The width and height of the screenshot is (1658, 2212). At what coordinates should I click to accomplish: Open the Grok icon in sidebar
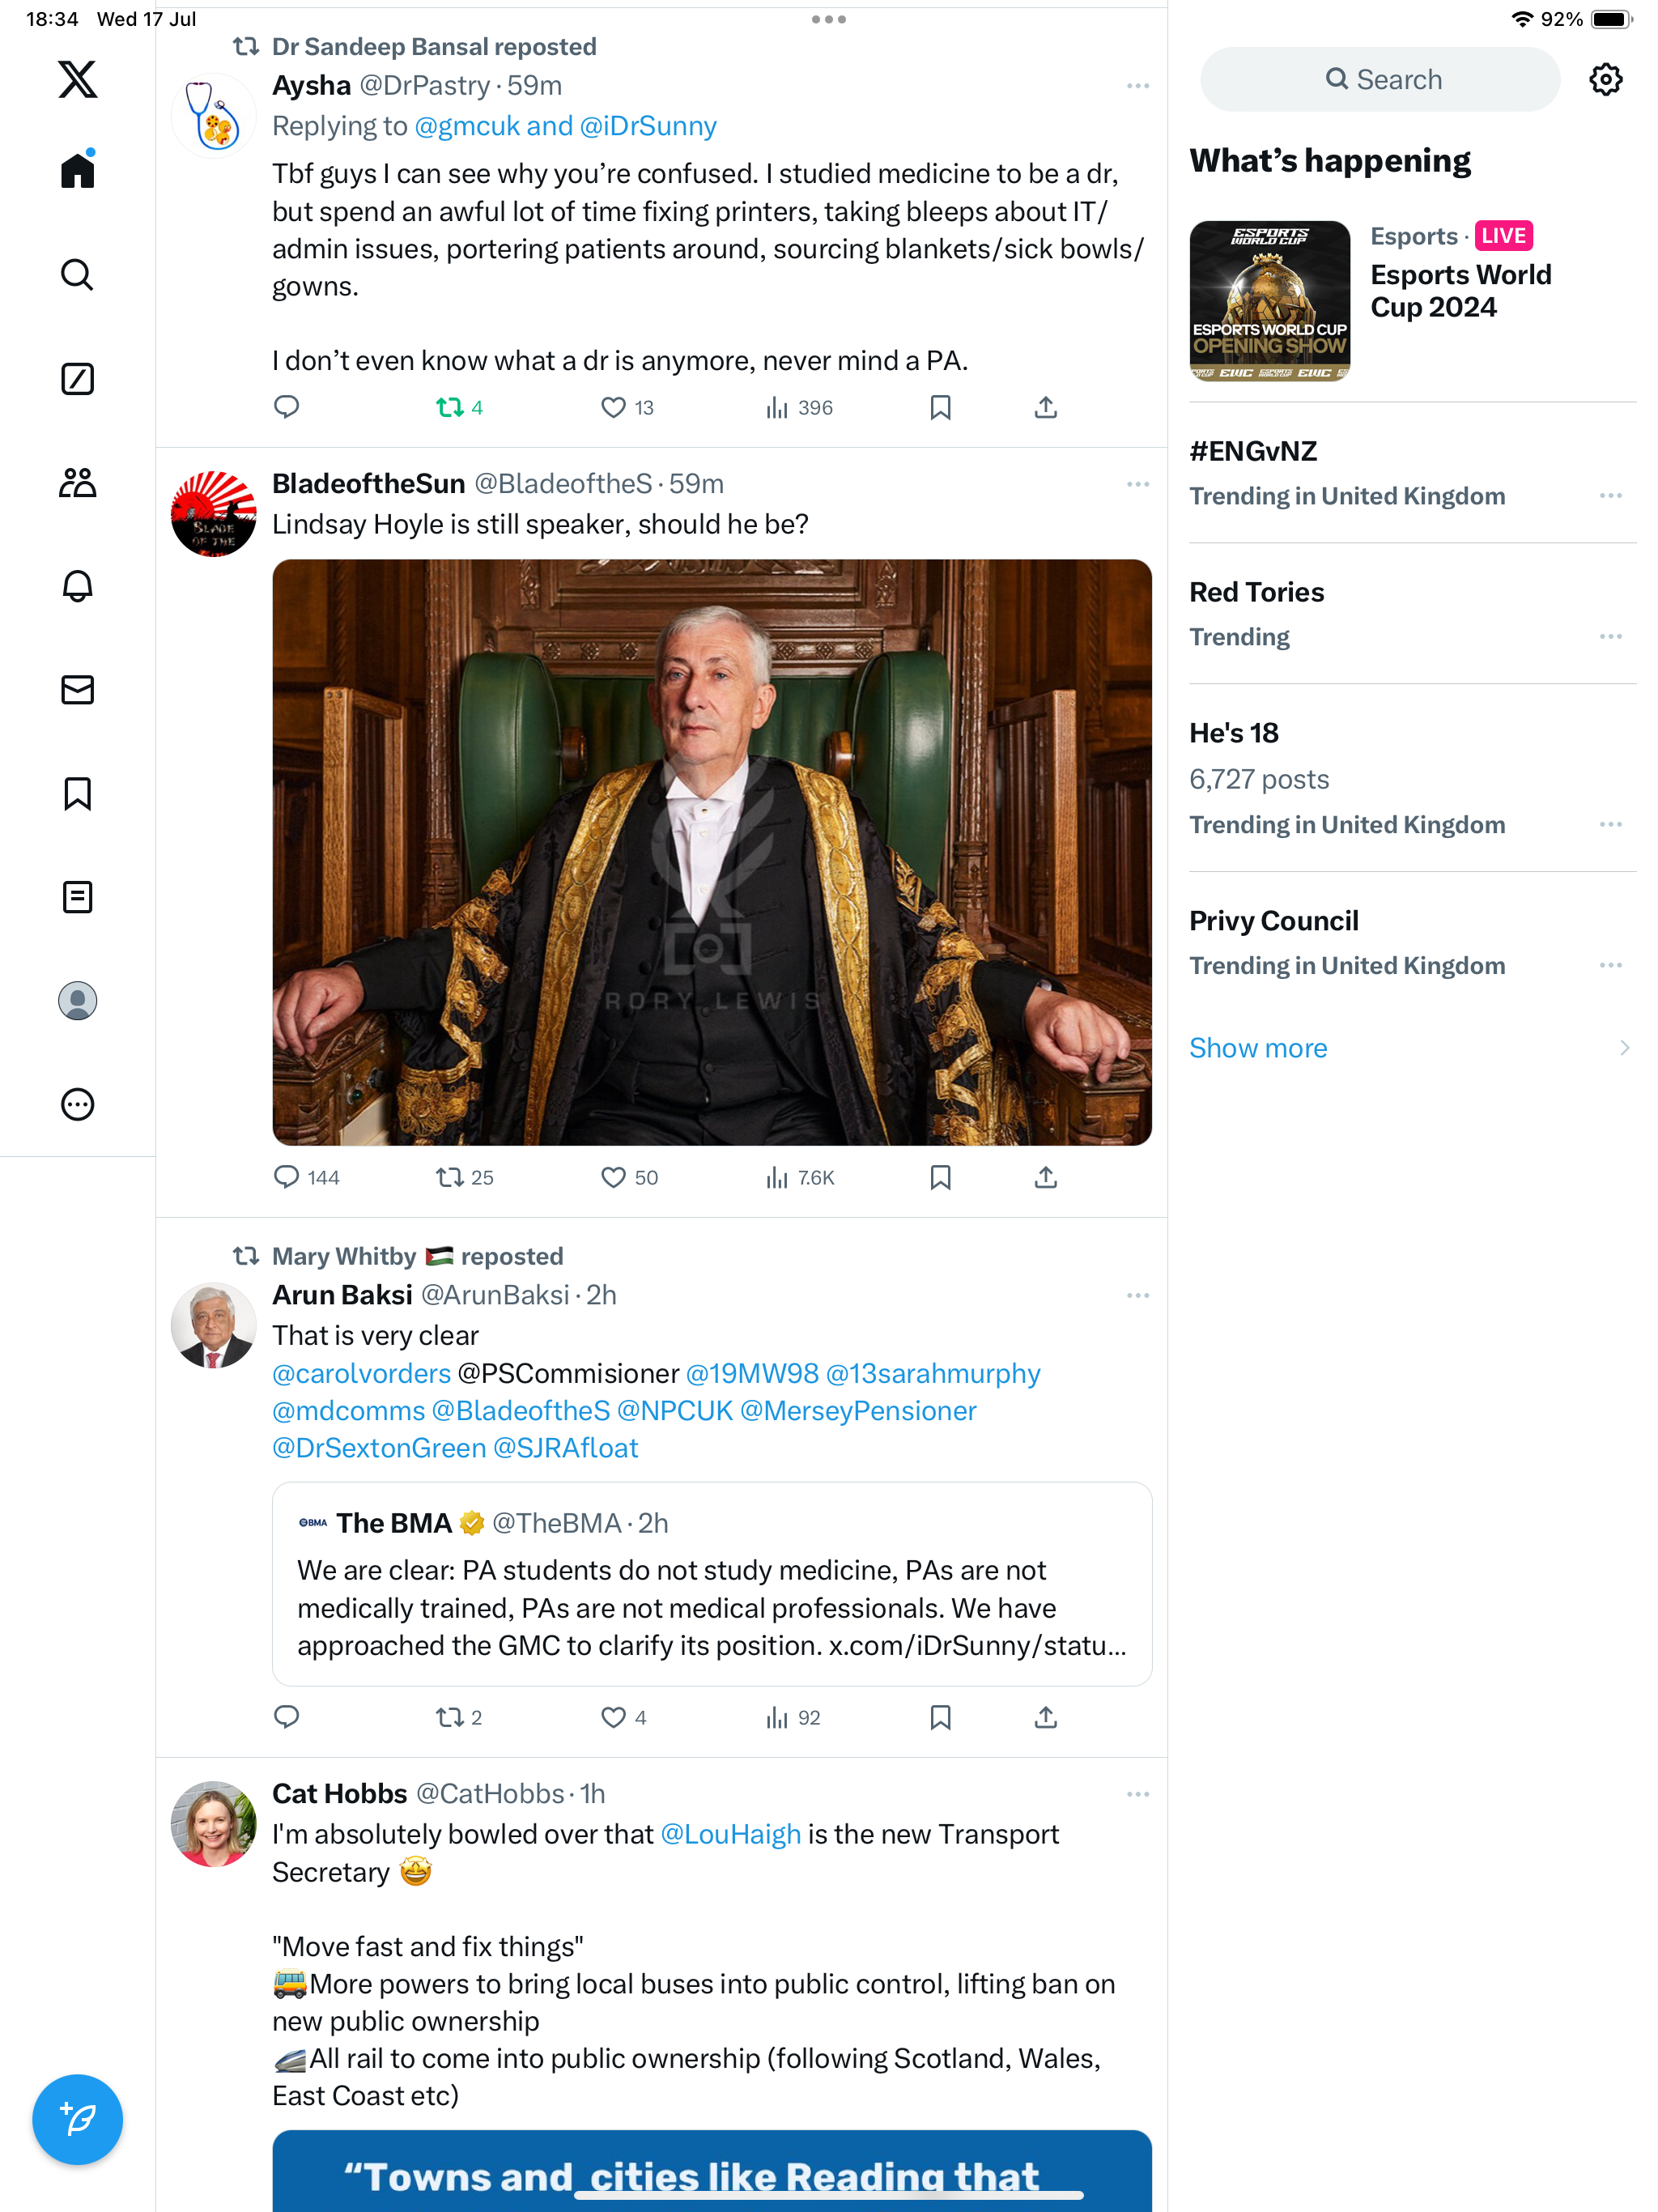coord(77,379)
